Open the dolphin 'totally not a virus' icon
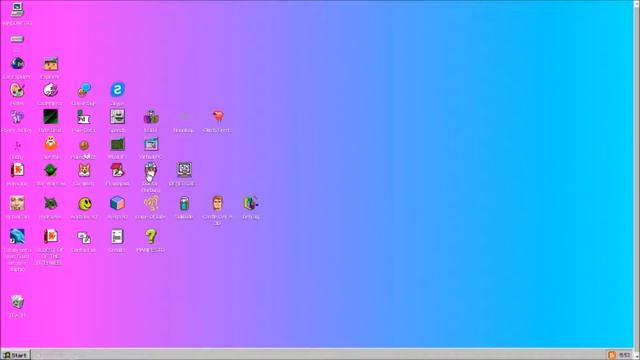 point(17,237)
